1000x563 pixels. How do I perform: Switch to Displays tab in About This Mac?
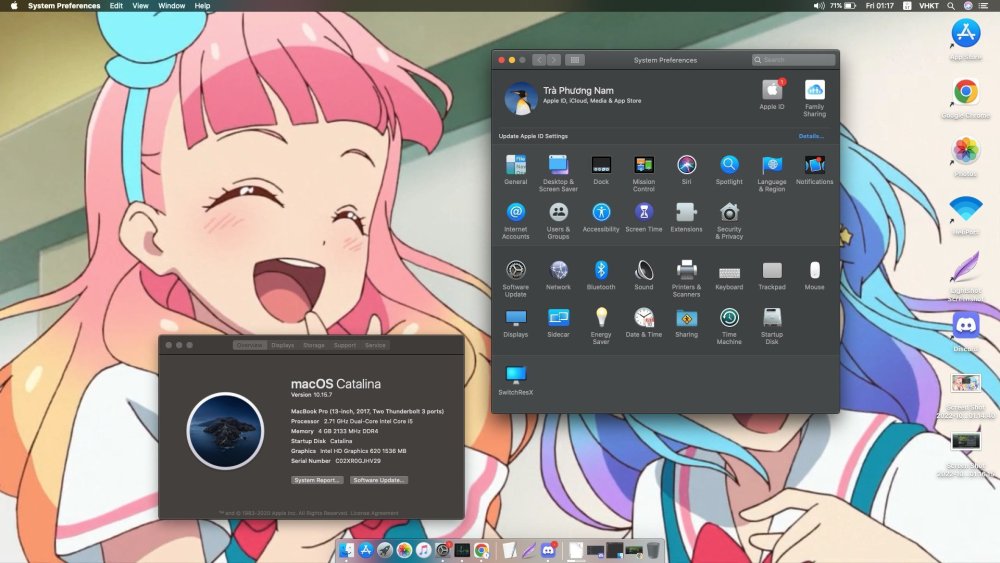pos(283,345)
